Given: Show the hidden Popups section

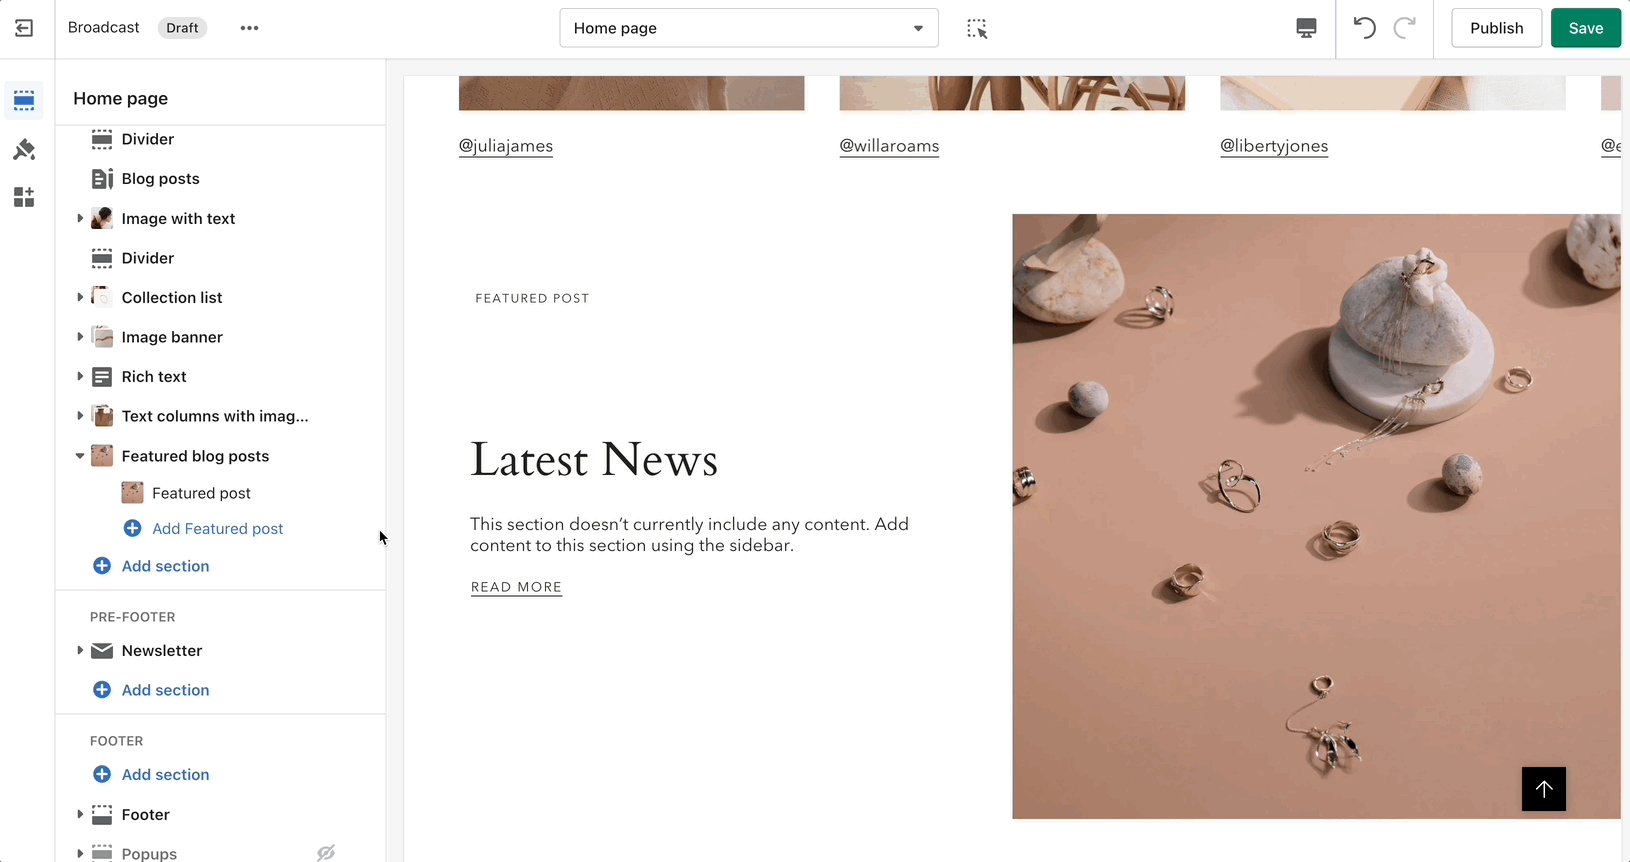Looking at the screenshot, I should tap(326, 853).
